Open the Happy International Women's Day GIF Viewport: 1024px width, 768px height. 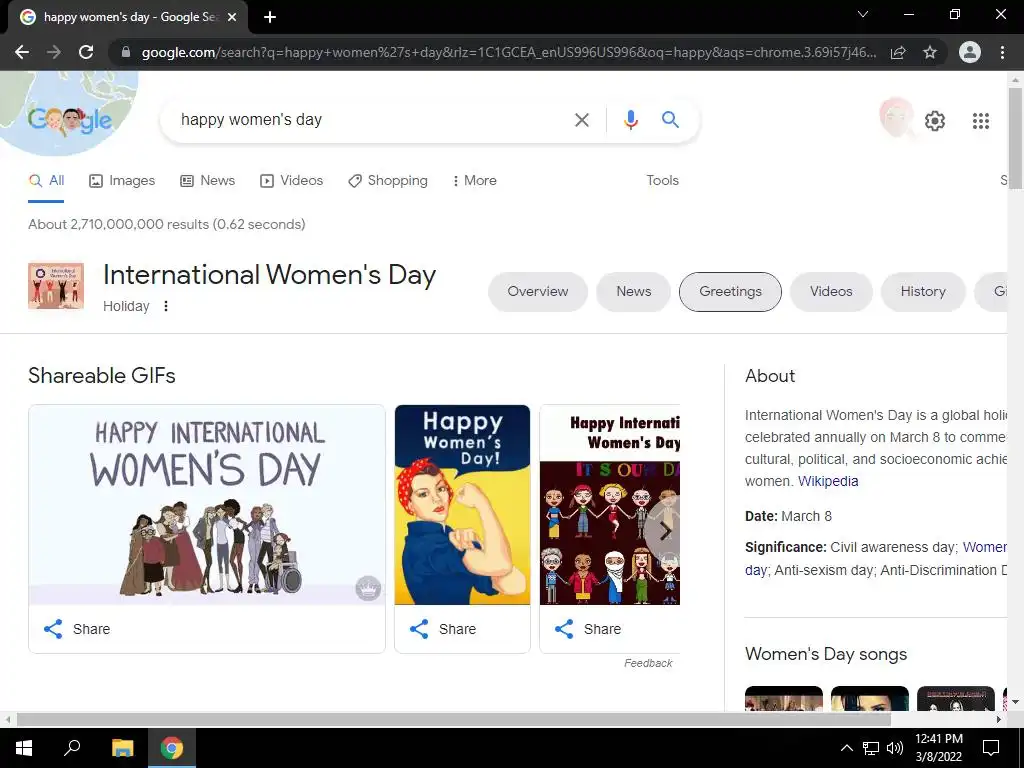coord(207,505)
